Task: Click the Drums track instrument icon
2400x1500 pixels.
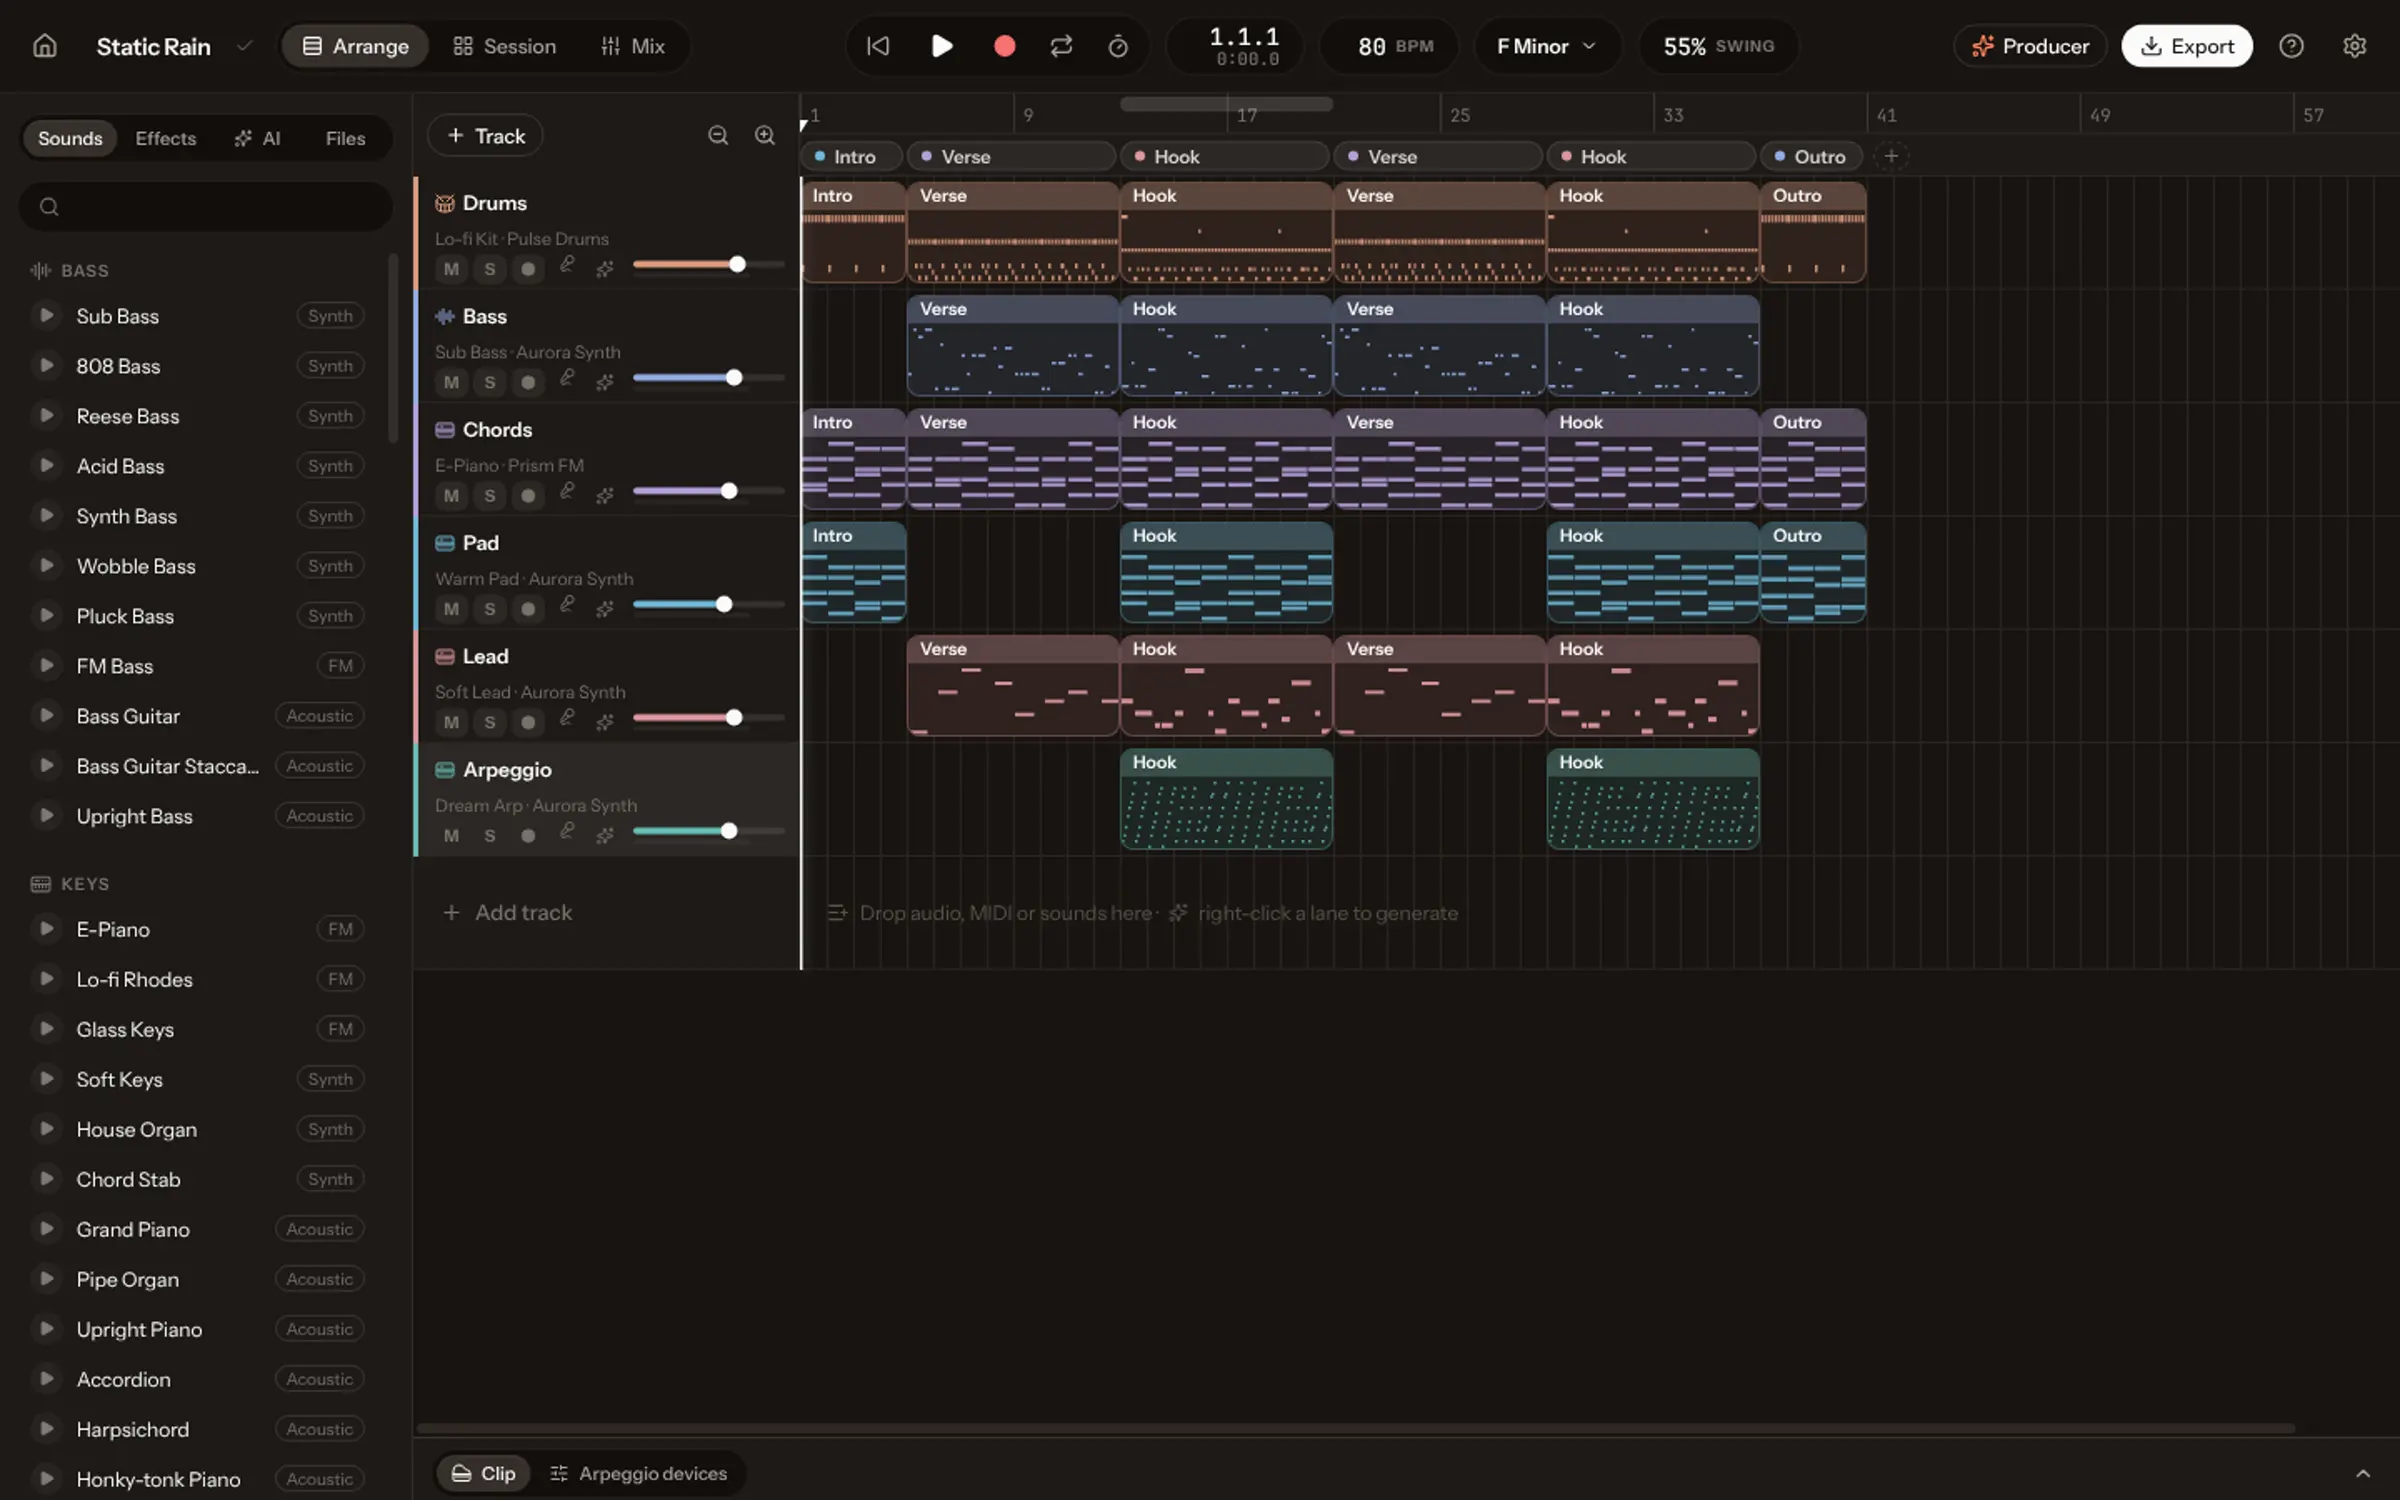Action: pyautogui.click(x=445, y=203)
